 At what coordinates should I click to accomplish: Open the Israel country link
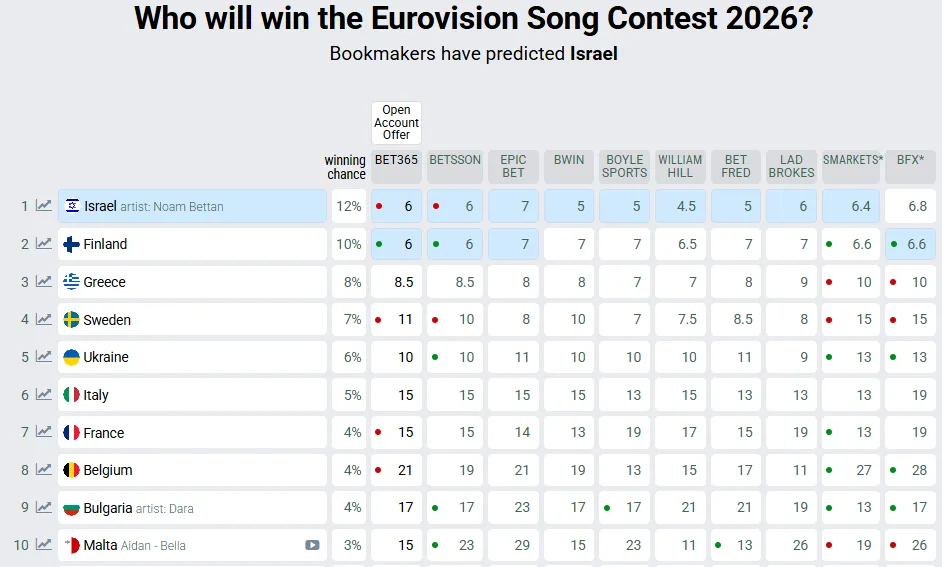point(100,206)
